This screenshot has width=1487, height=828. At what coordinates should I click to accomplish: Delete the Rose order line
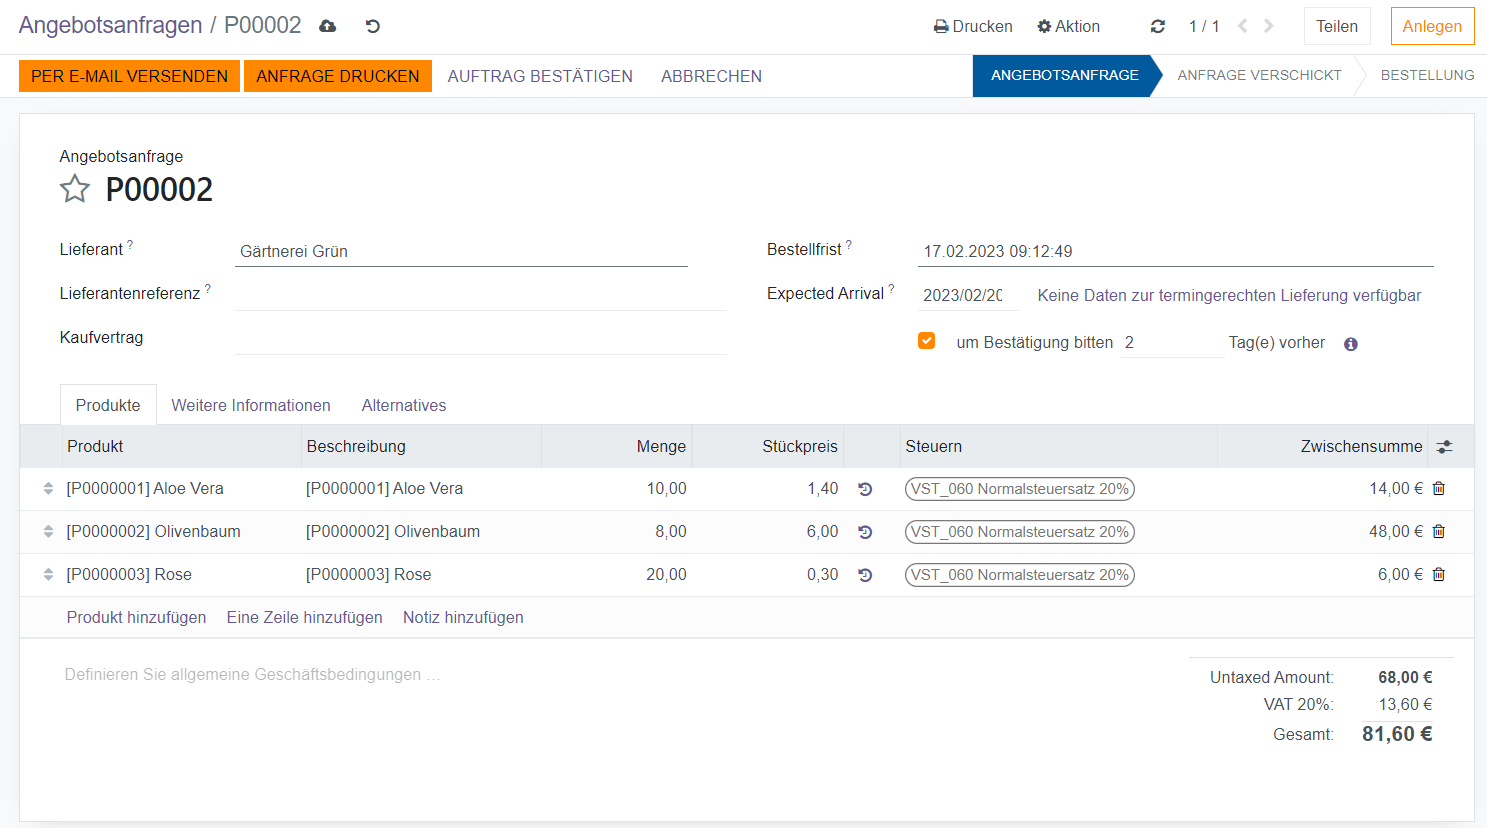tap(1439, 574)
